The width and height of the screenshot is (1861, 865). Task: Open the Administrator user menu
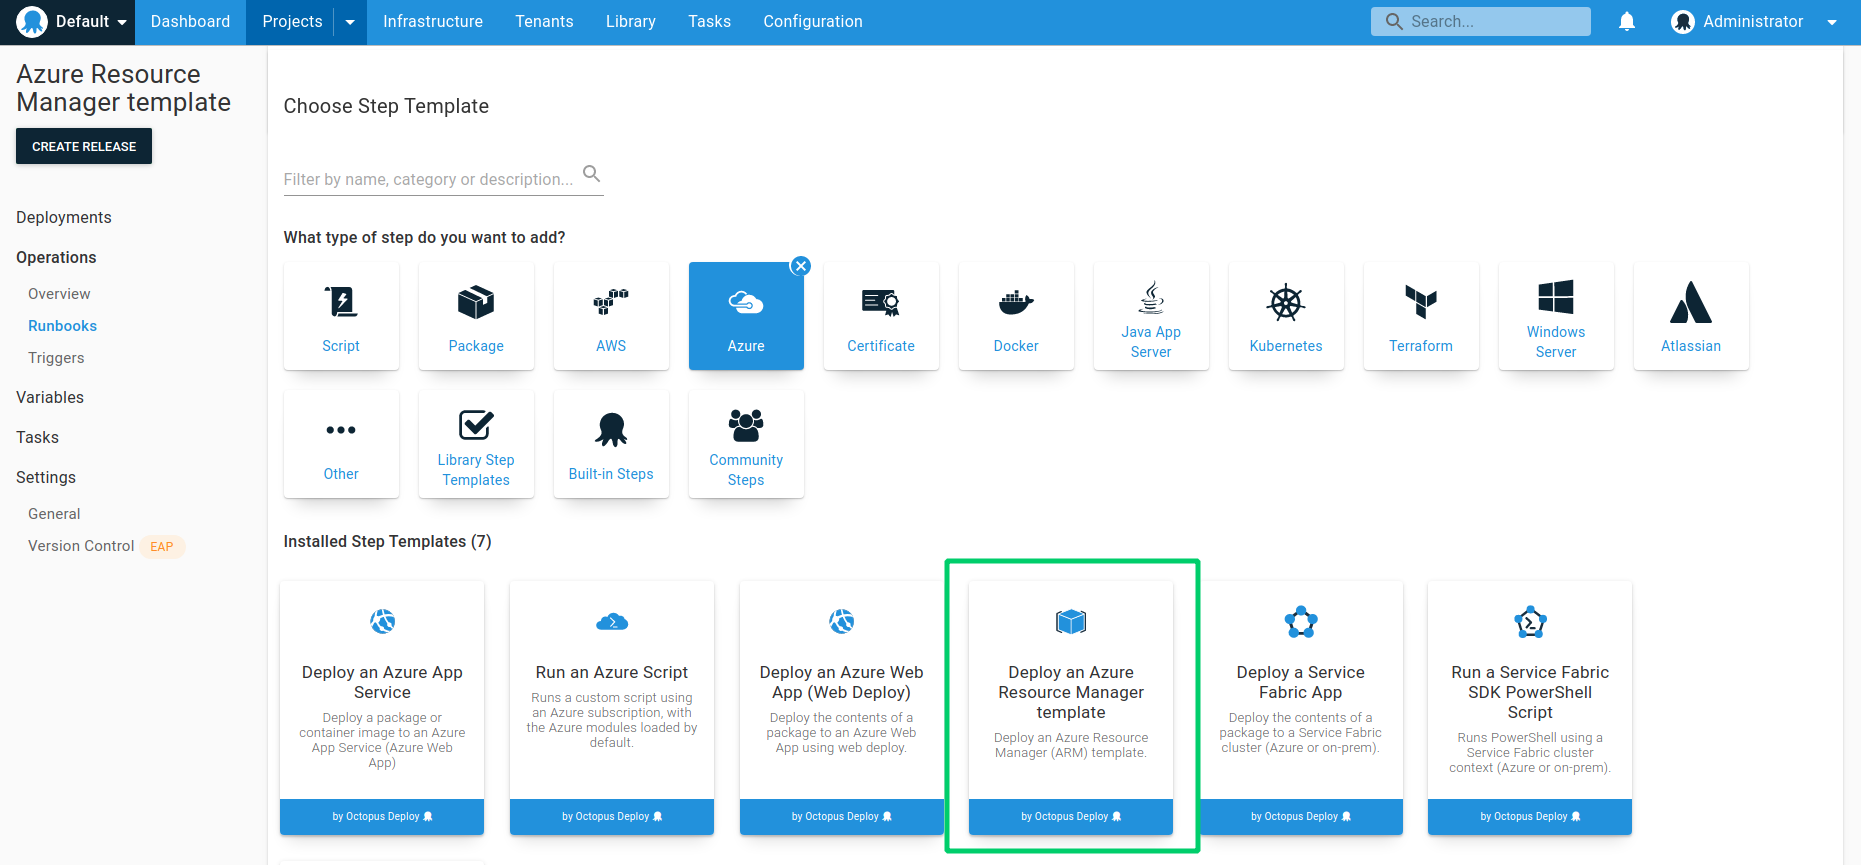(1754, 22)
